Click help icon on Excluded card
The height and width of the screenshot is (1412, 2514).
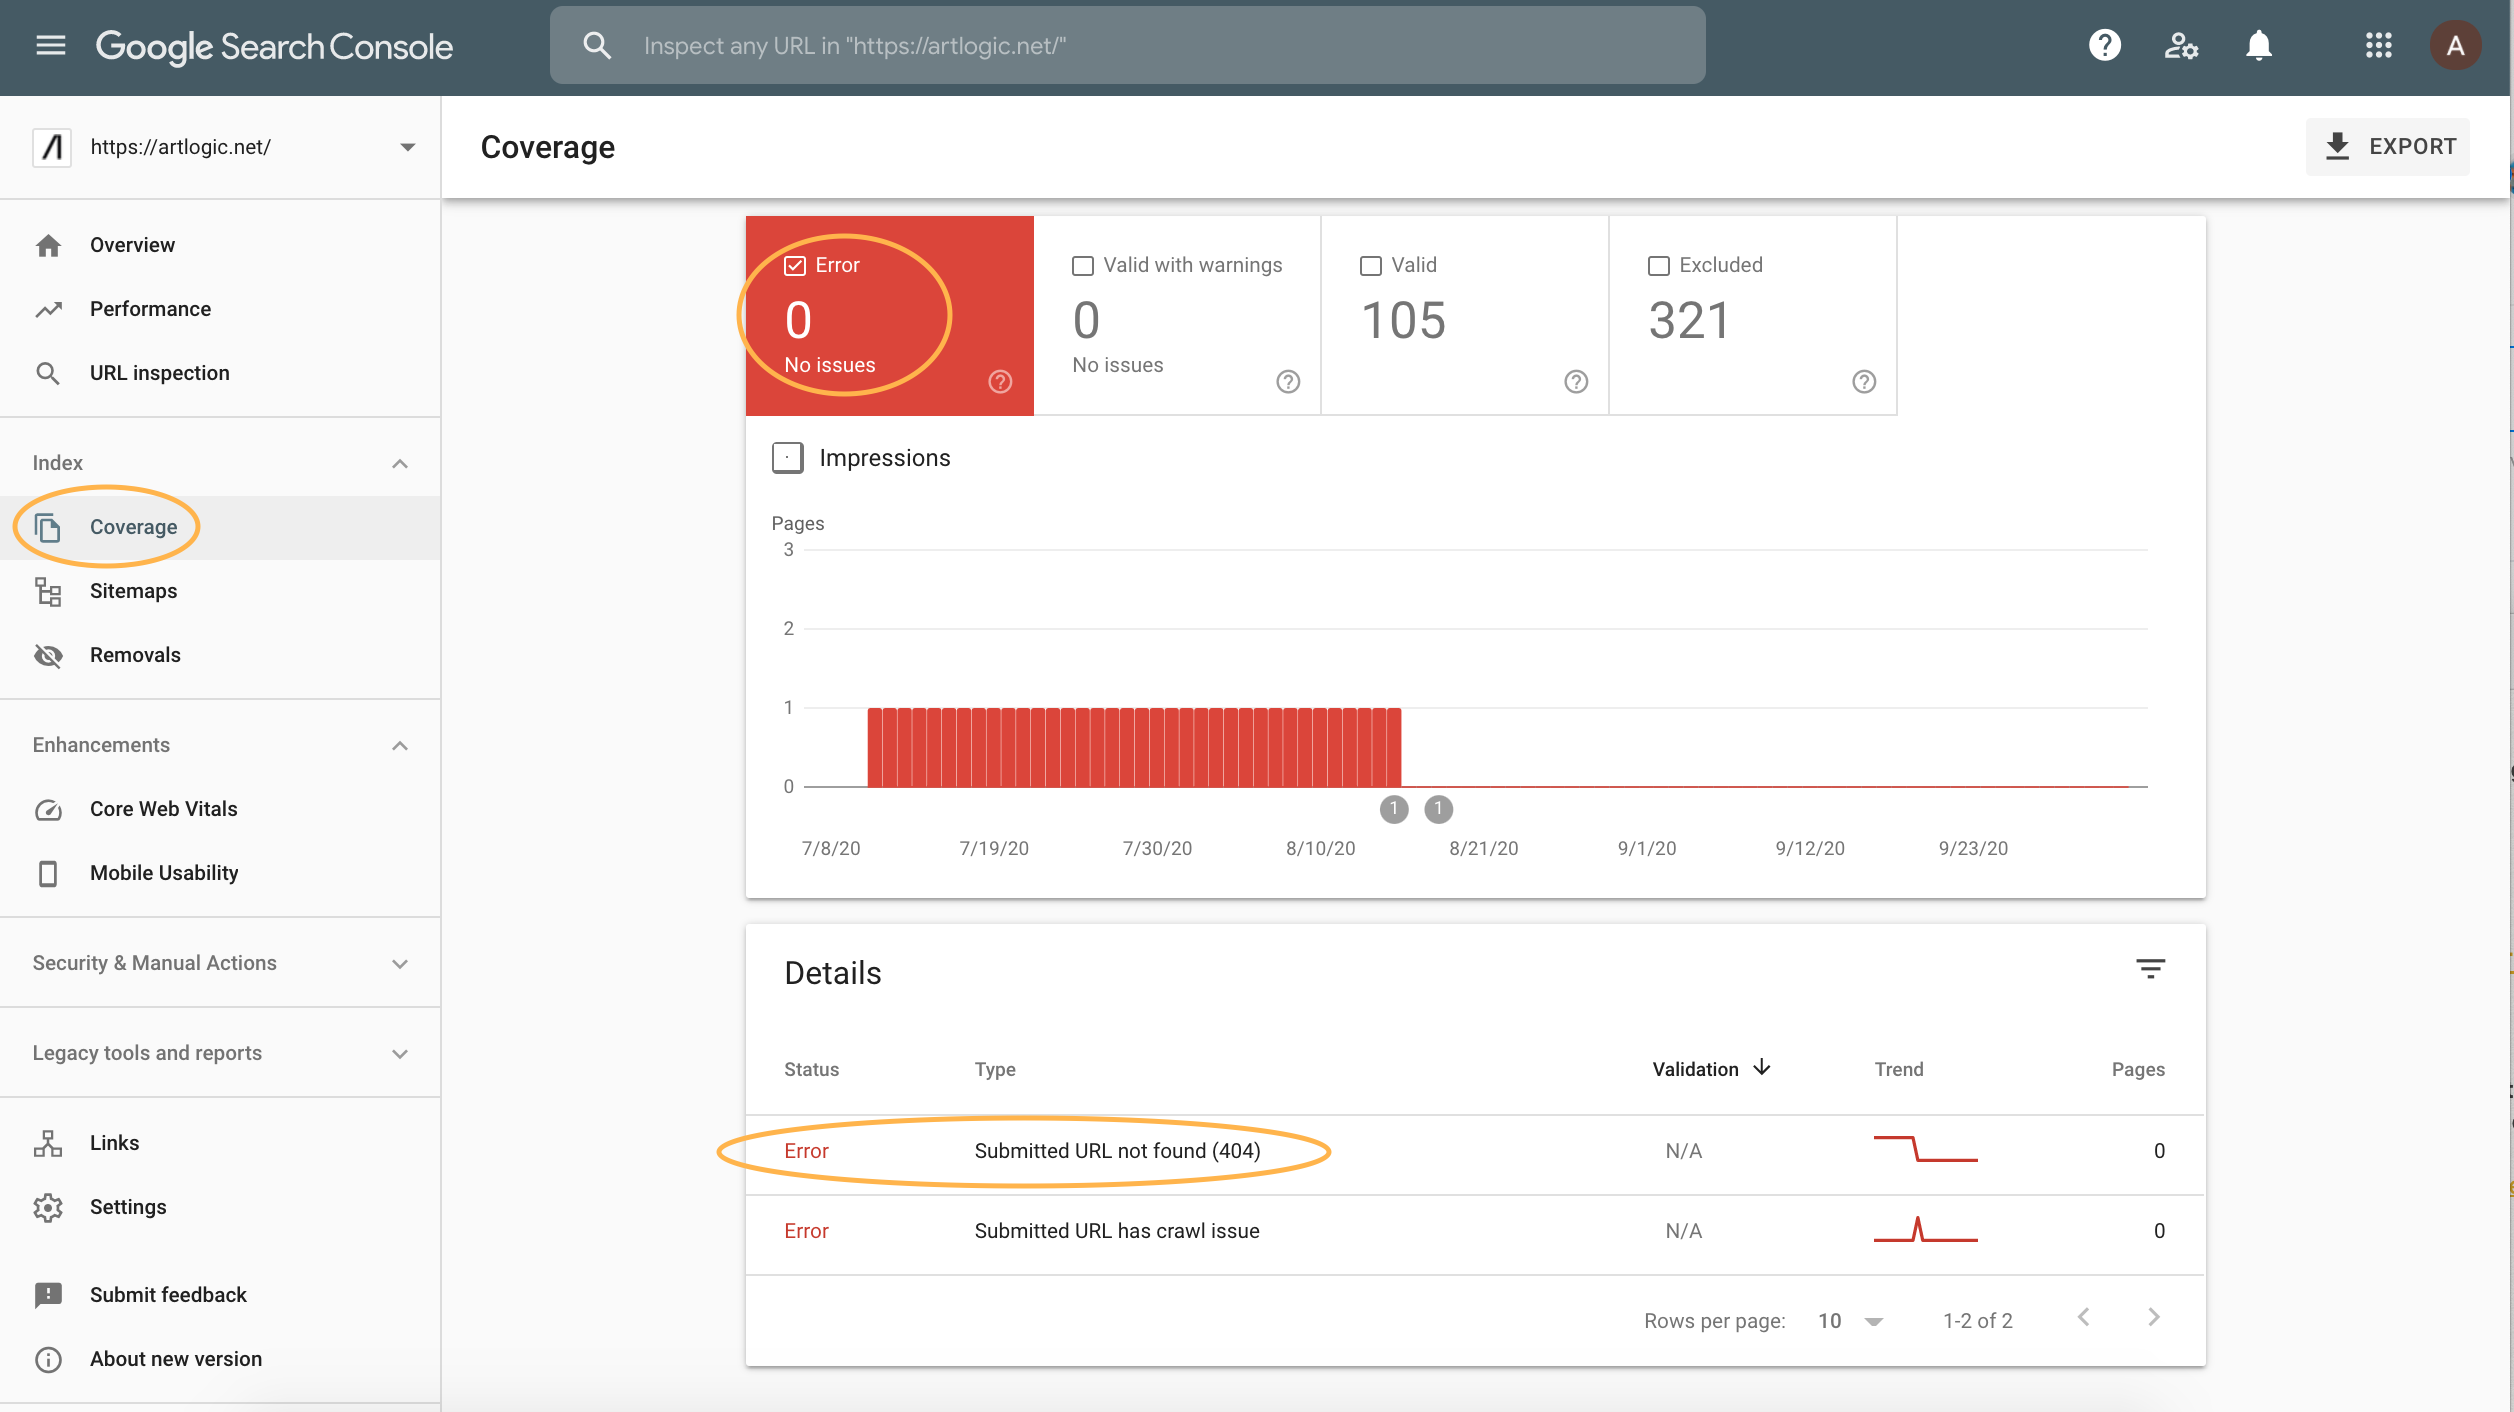tap(1864, 382)
